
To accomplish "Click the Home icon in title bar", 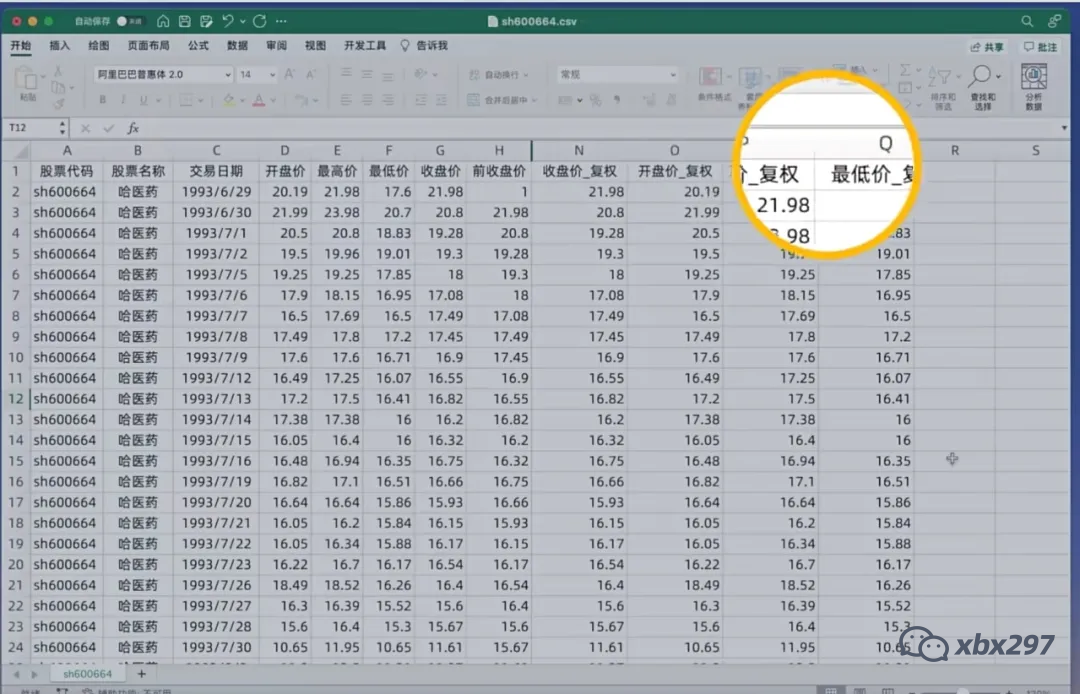I will [163, 21].
